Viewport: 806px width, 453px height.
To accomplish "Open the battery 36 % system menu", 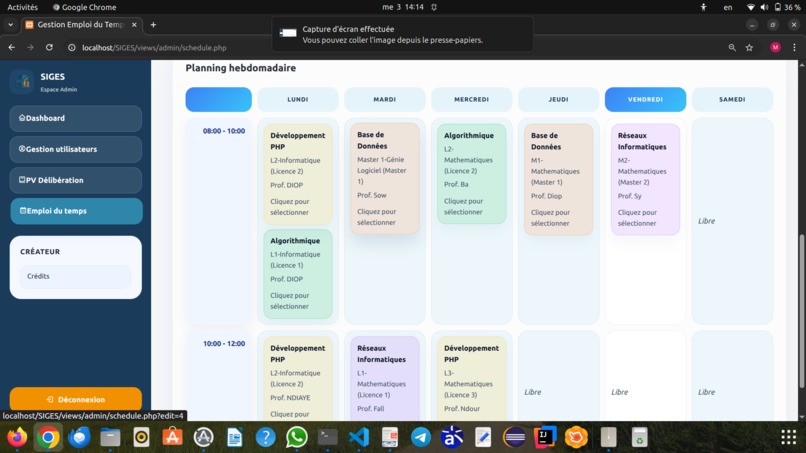I will (x=787, y=7).
